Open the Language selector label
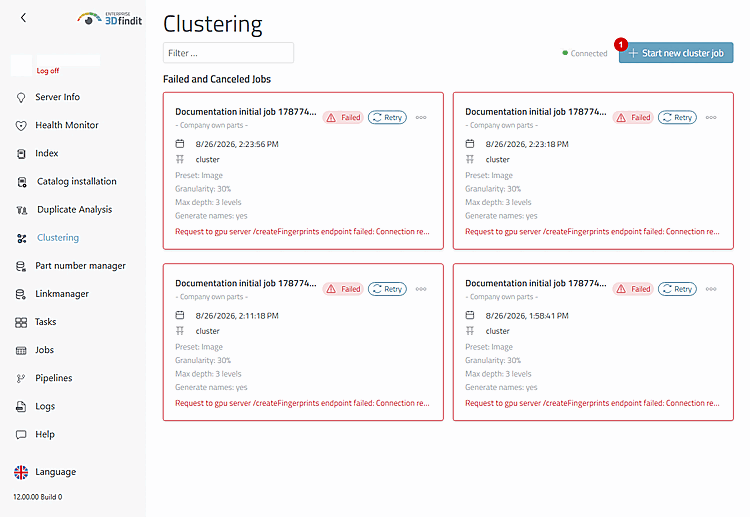 (55, 472)
